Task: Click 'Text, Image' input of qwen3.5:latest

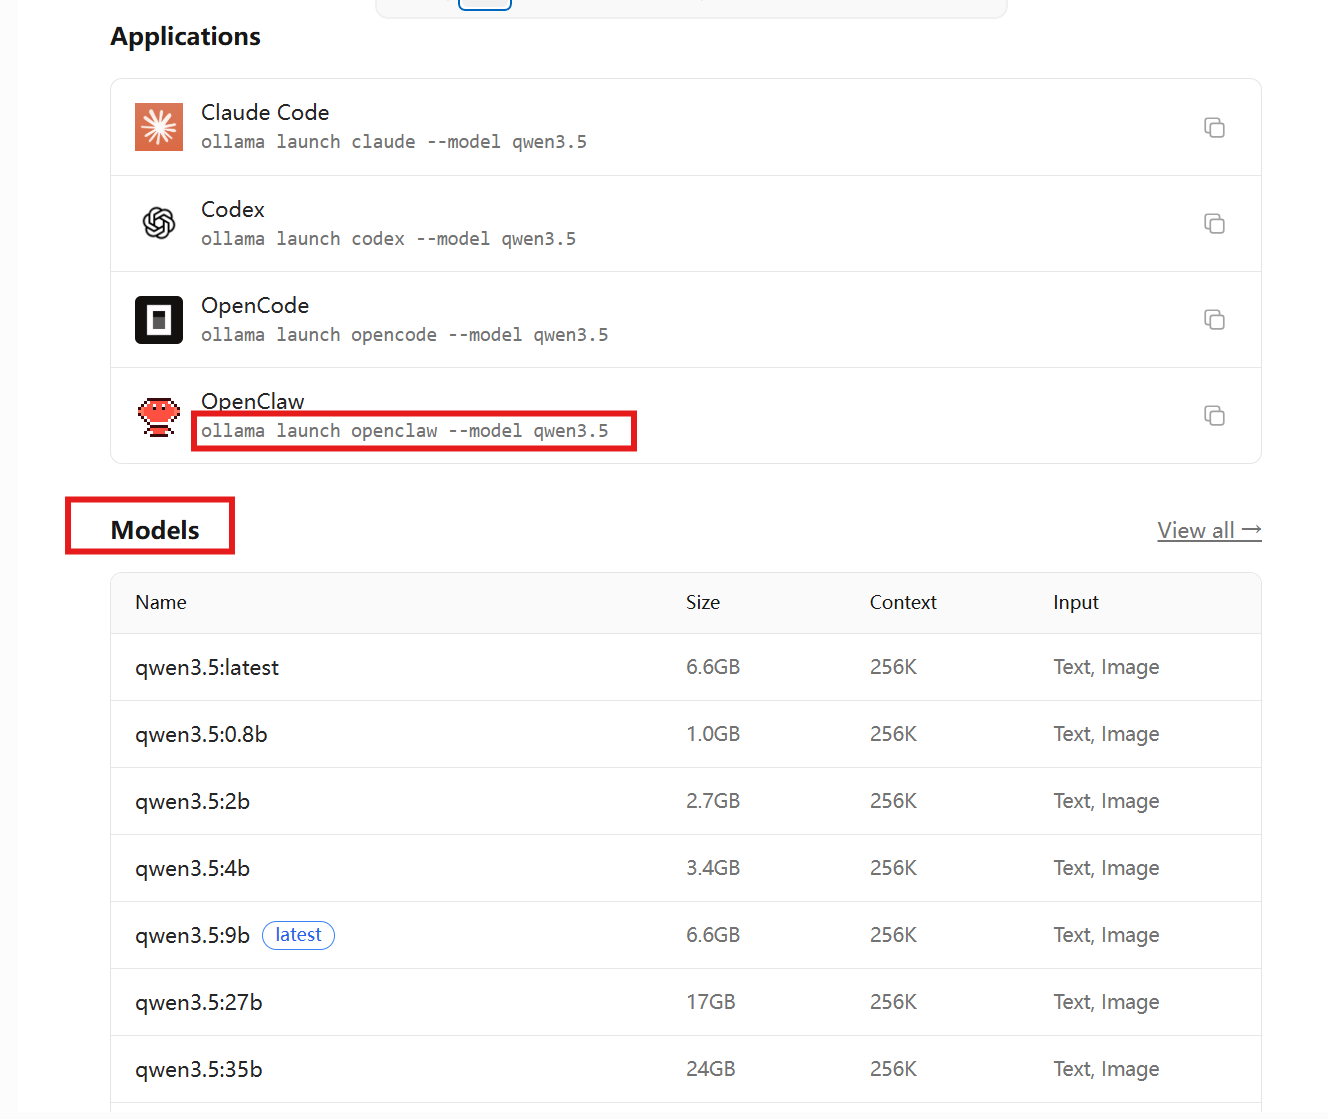Action: click(x=1106, y=667)
